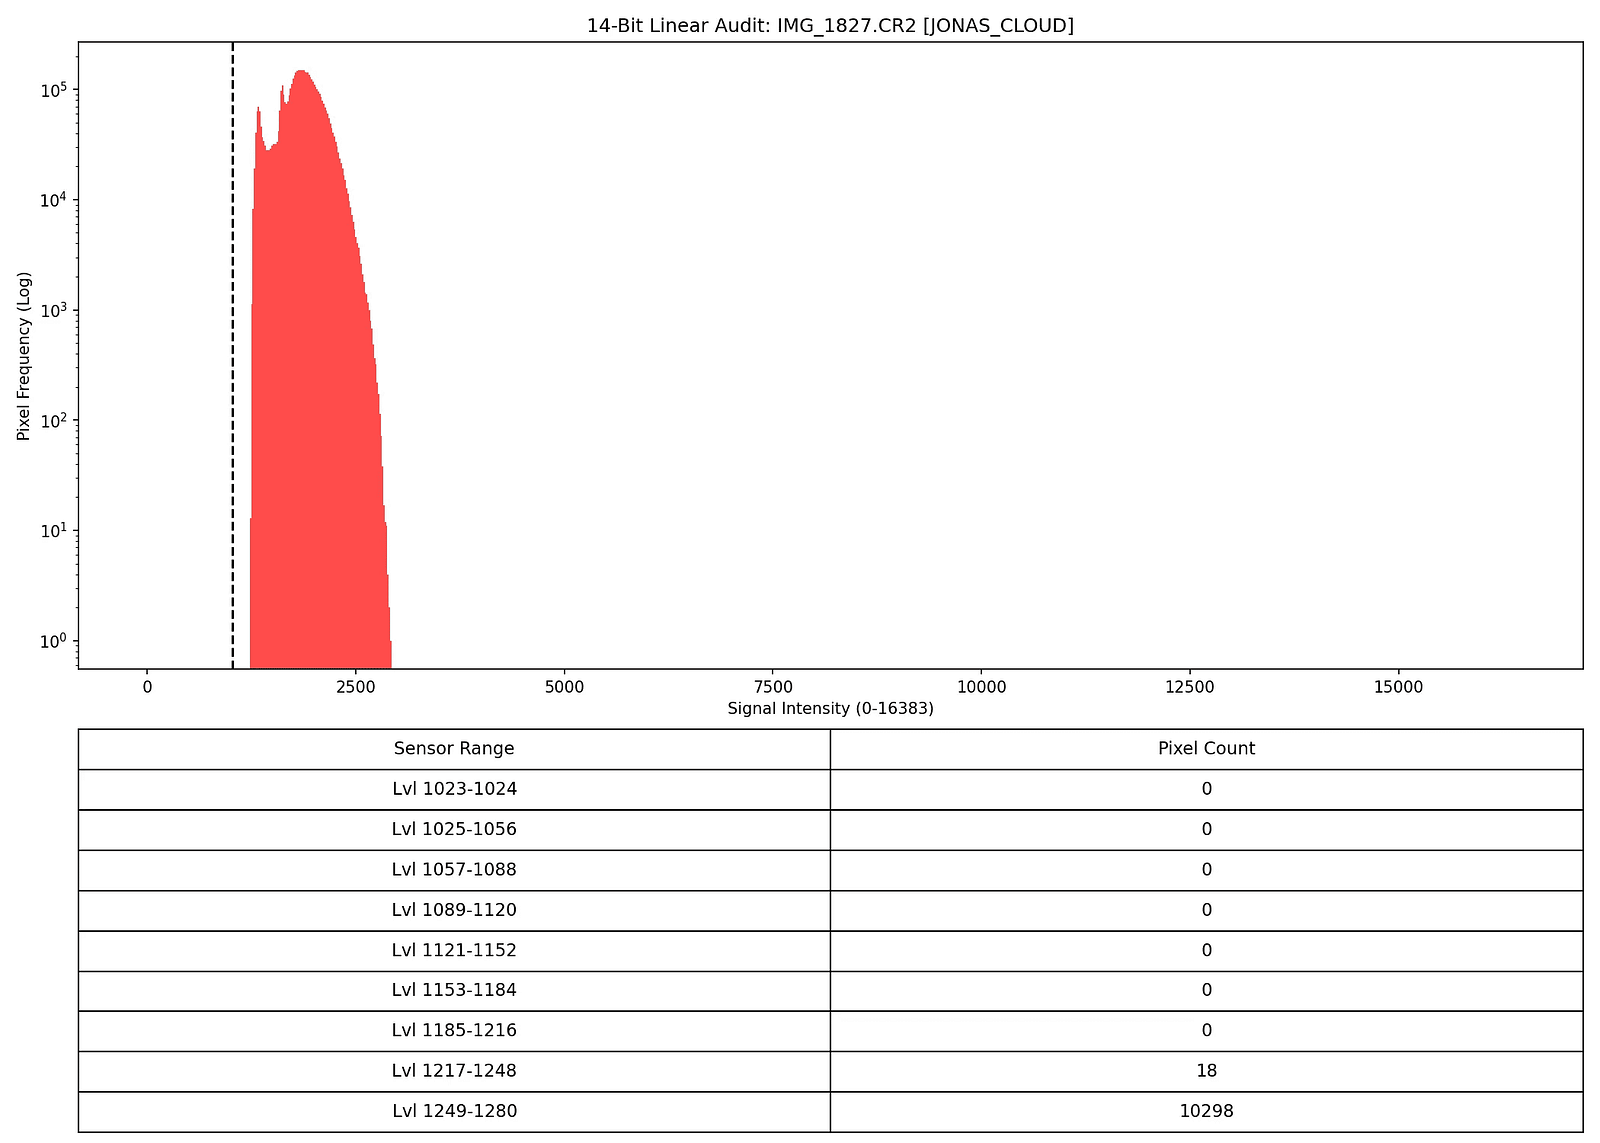The image size is (1600, 1143).
Task: Select the dashed black-level threshold line
Action: (x=232, y=350)
